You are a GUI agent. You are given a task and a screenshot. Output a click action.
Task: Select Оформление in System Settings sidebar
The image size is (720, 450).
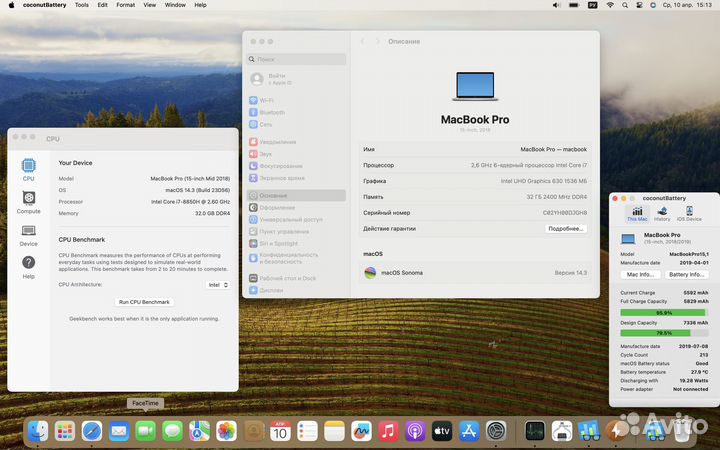(x=272, y=207)
